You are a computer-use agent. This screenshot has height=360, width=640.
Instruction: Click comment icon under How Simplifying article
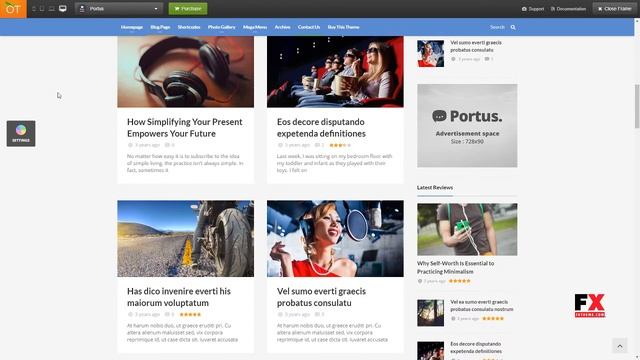pos(167,145)
